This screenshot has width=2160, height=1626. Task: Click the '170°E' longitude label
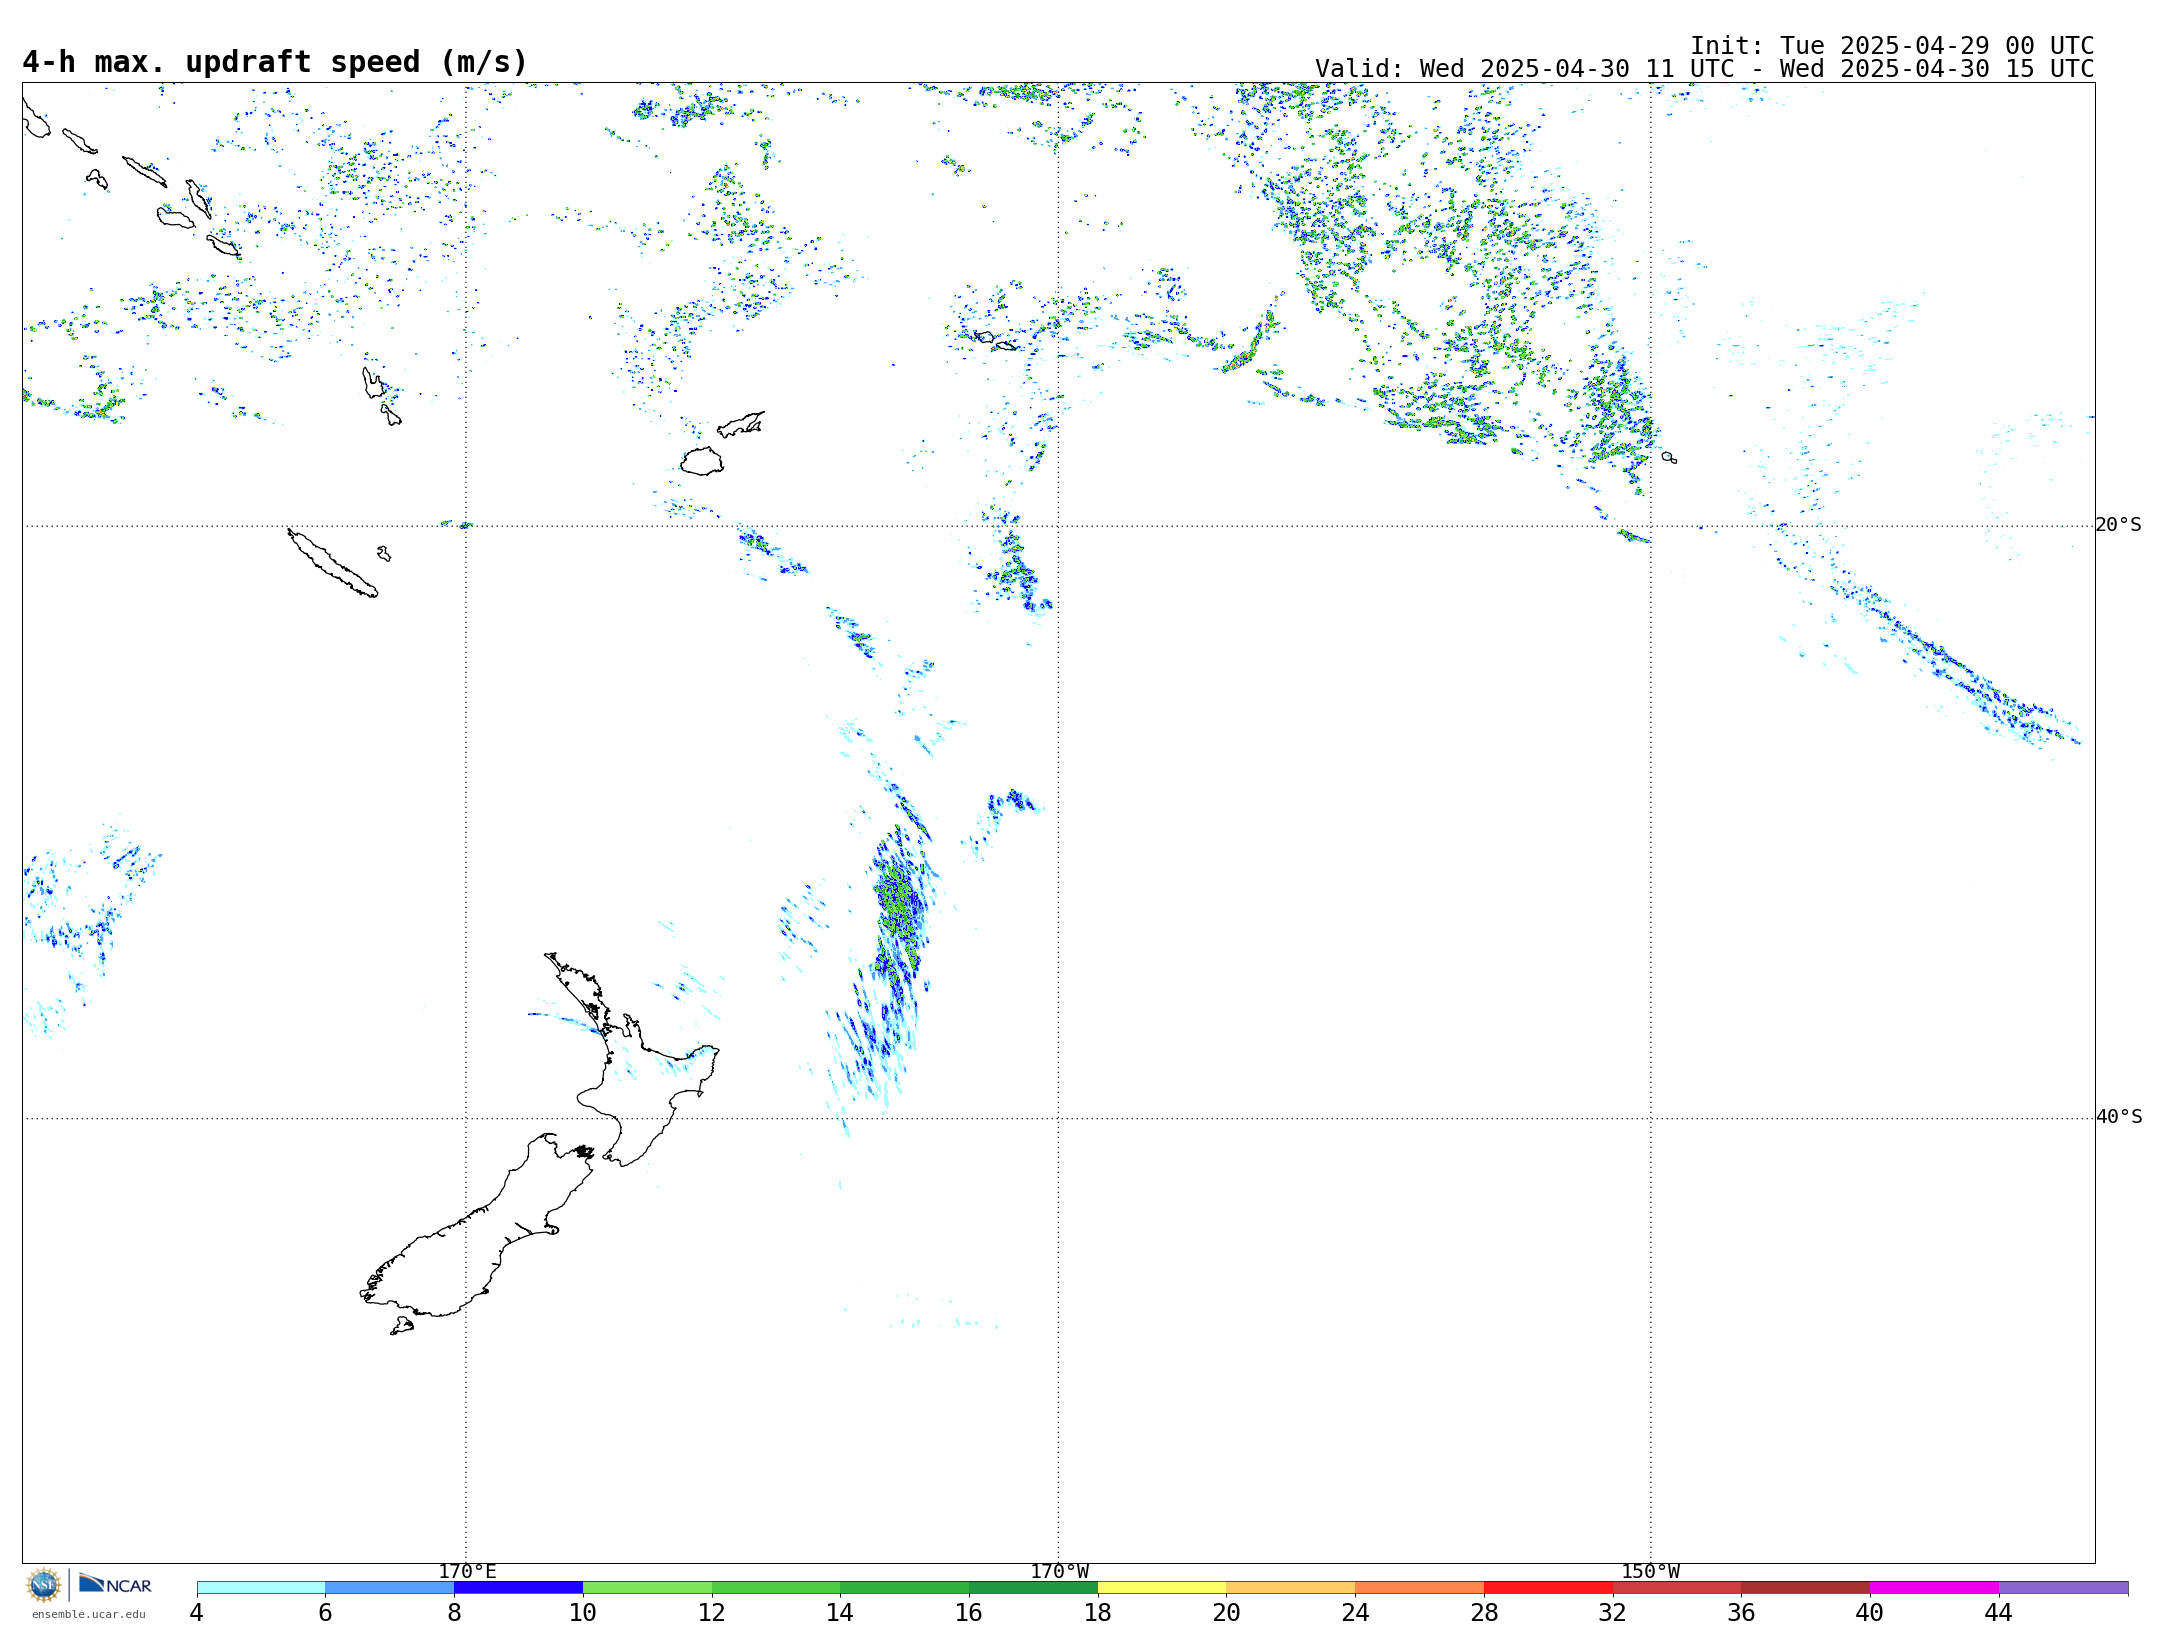[467, 1571]
